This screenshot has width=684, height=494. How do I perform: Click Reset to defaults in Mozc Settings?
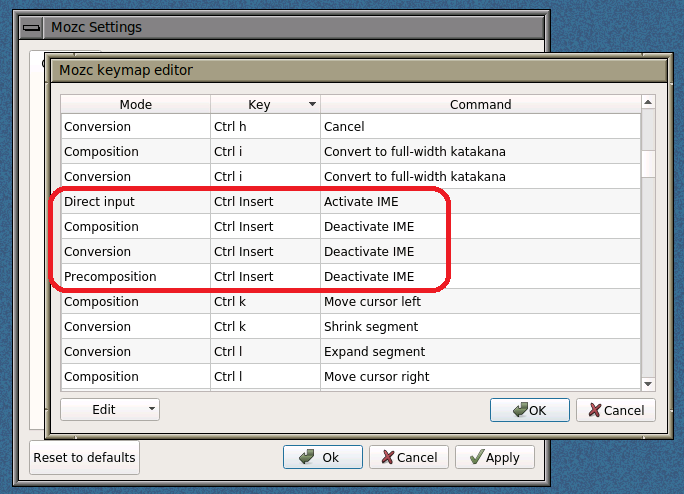coord(84,457)
